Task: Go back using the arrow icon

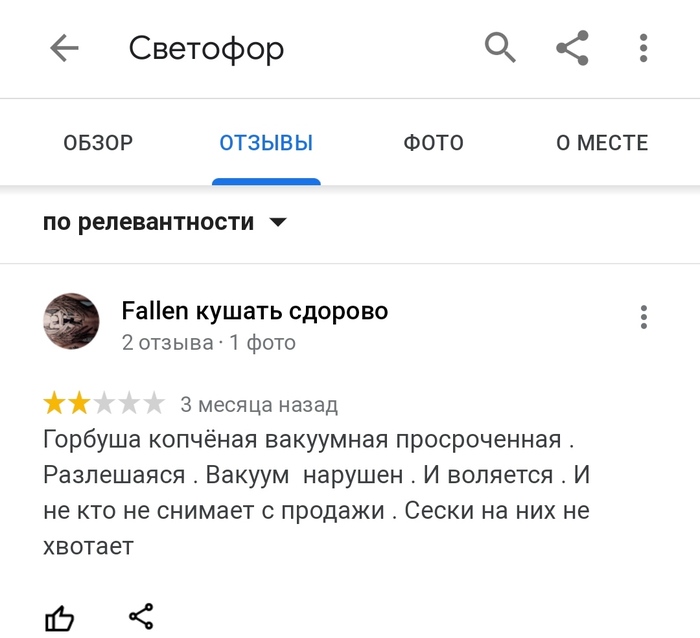Action: pyautogui.click(x=64, y=48)
